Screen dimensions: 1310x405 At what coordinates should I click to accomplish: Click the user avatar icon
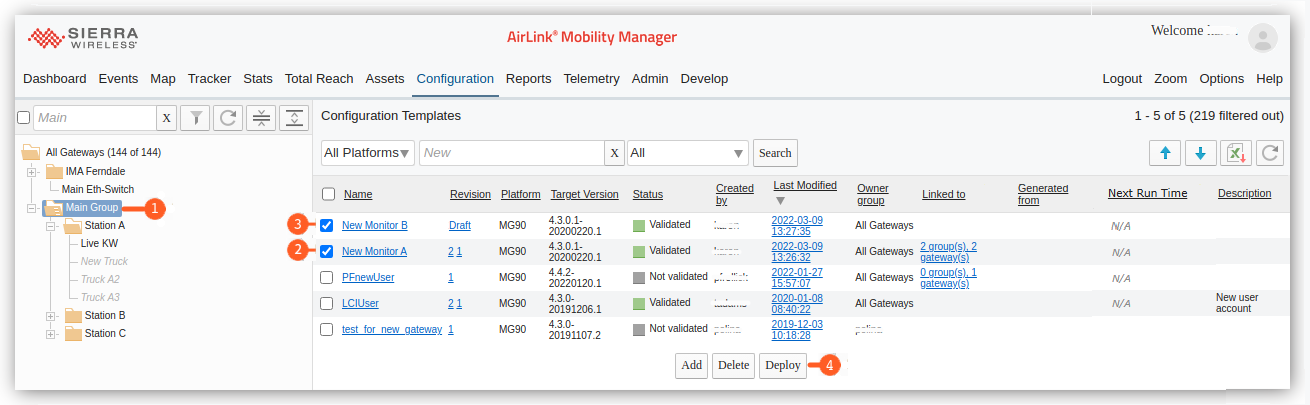[1263, 38]
